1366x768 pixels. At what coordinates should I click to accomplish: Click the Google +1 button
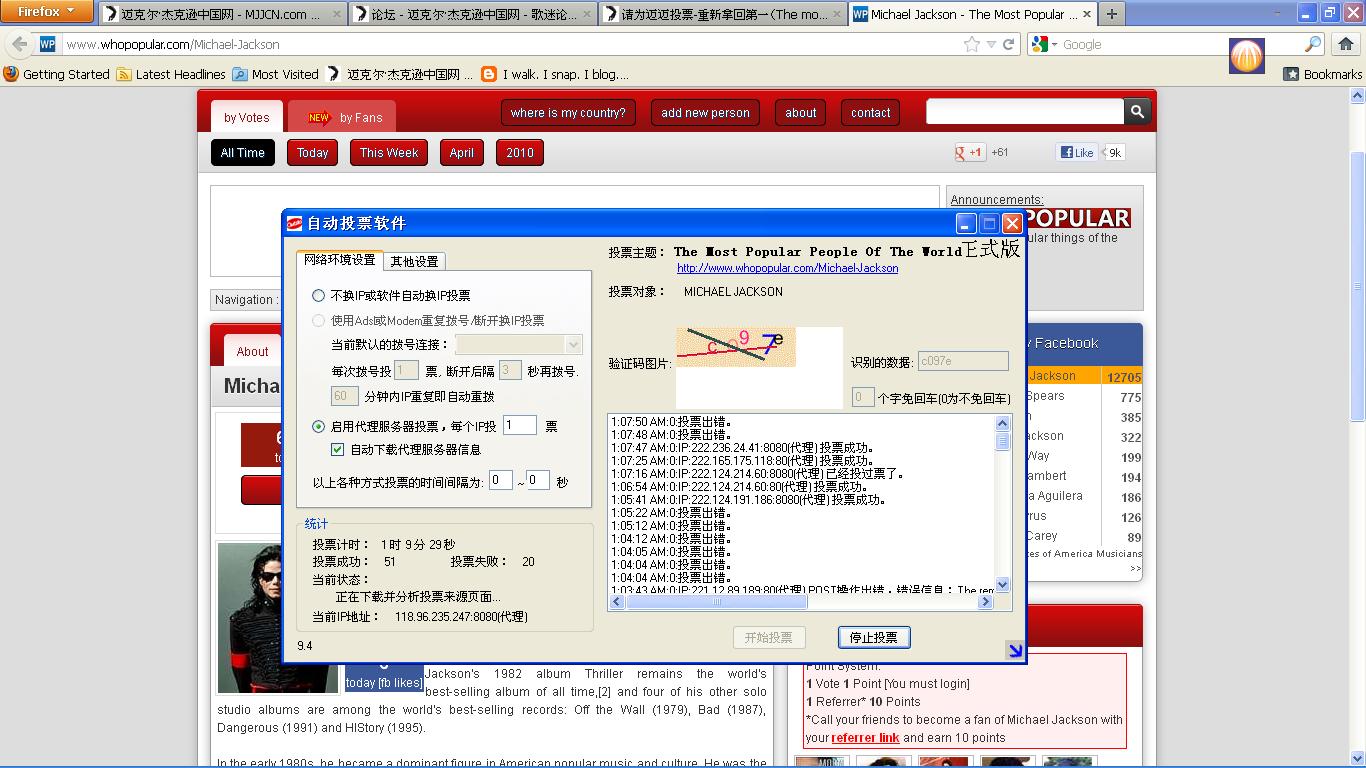[x=970, y=152]
